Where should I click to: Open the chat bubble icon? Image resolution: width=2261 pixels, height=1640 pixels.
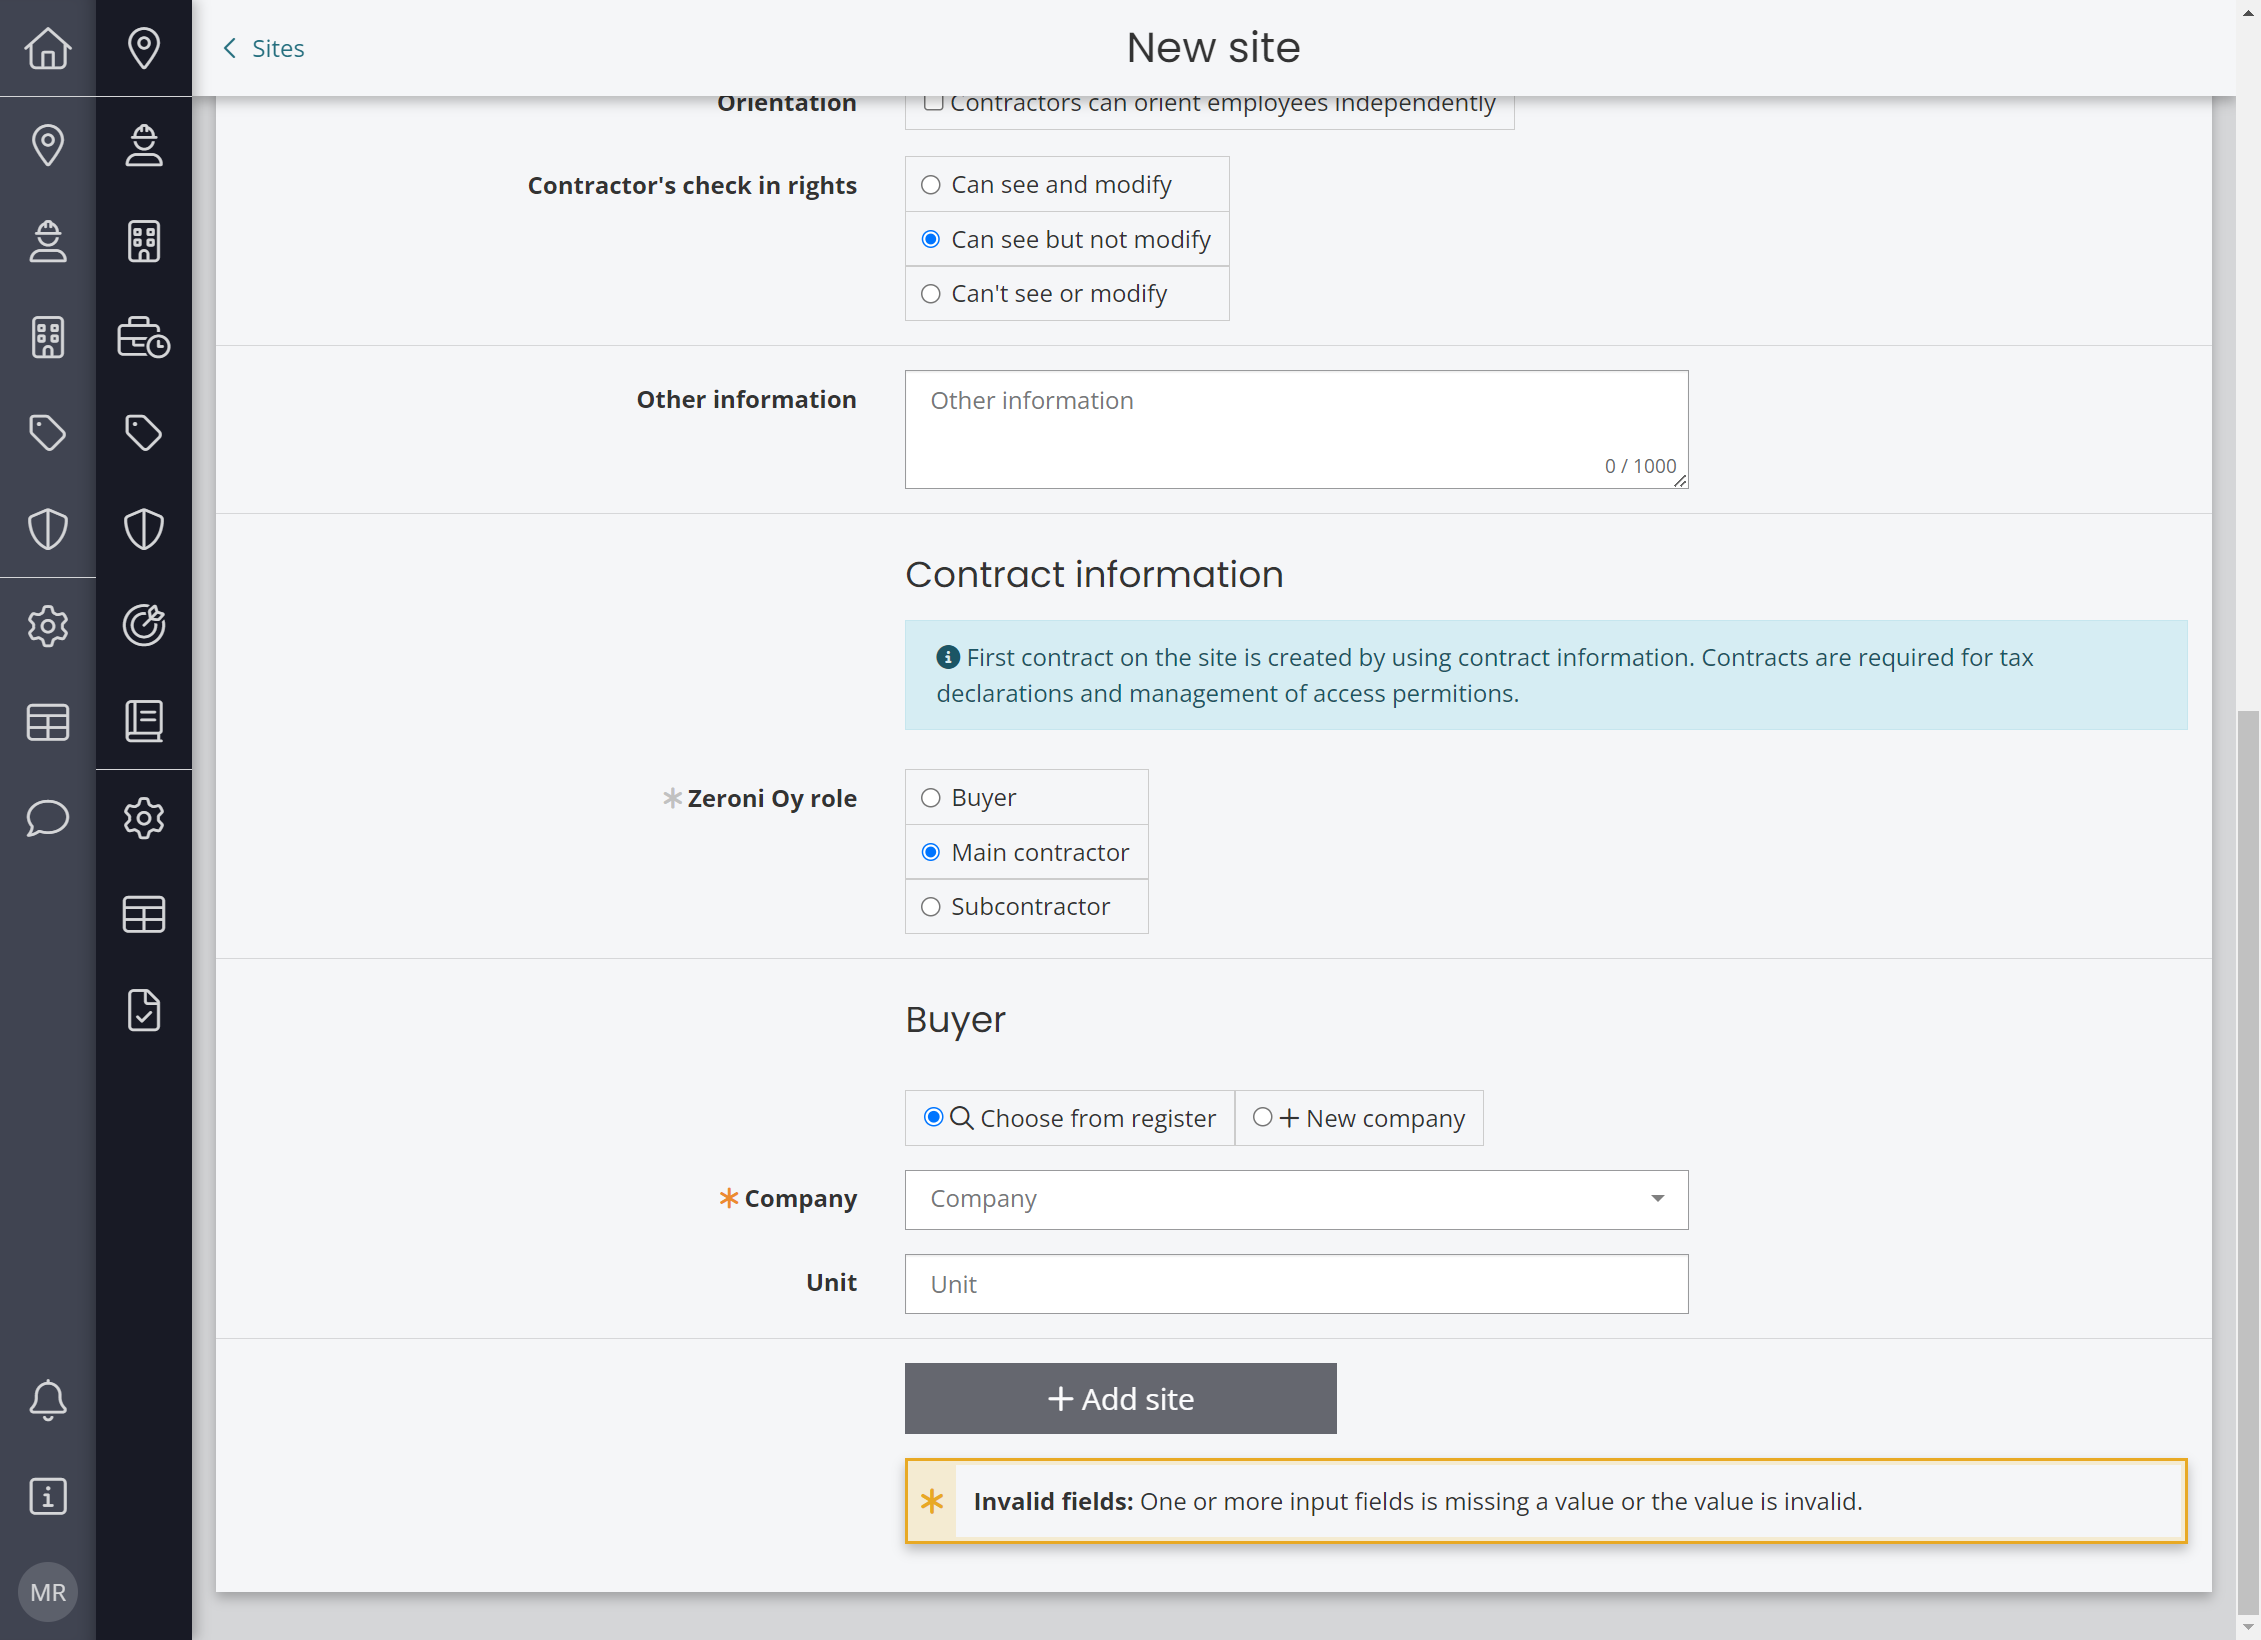47,818
